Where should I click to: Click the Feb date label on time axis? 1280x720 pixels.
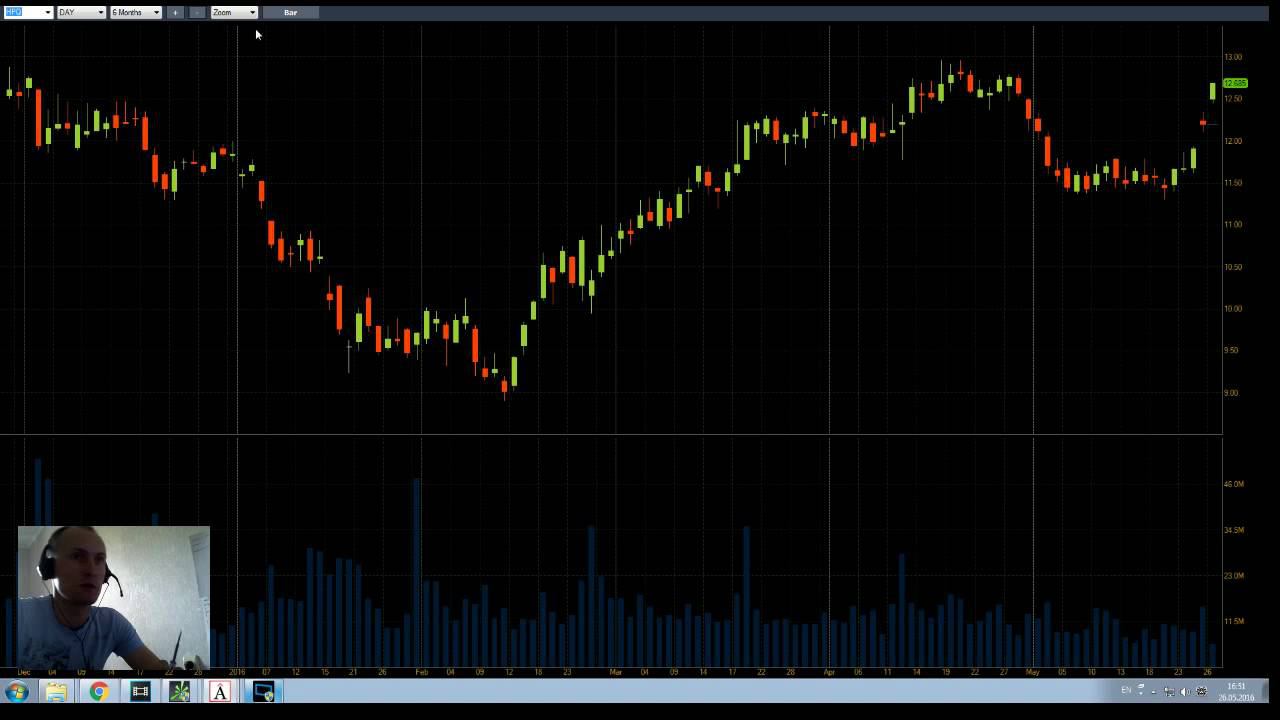[421, 672]
